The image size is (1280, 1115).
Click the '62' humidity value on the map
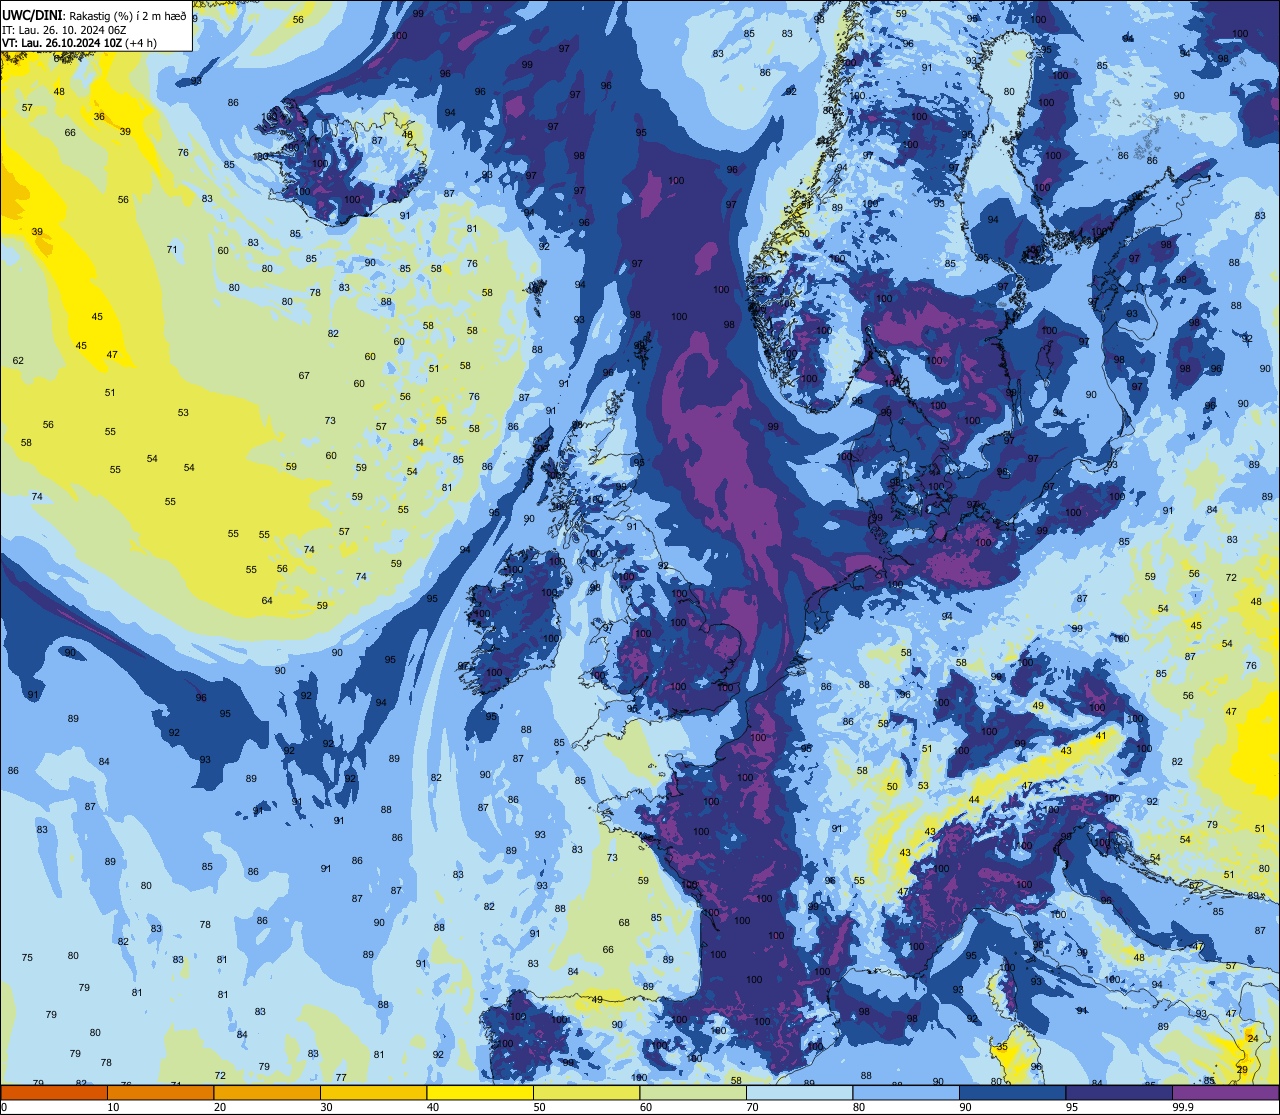point(18,360)
